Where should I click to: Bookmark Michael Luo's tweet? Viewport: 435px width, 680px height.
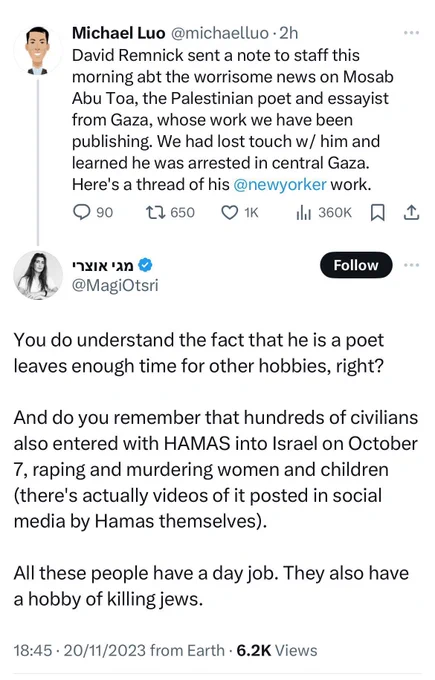coord(377,212)
